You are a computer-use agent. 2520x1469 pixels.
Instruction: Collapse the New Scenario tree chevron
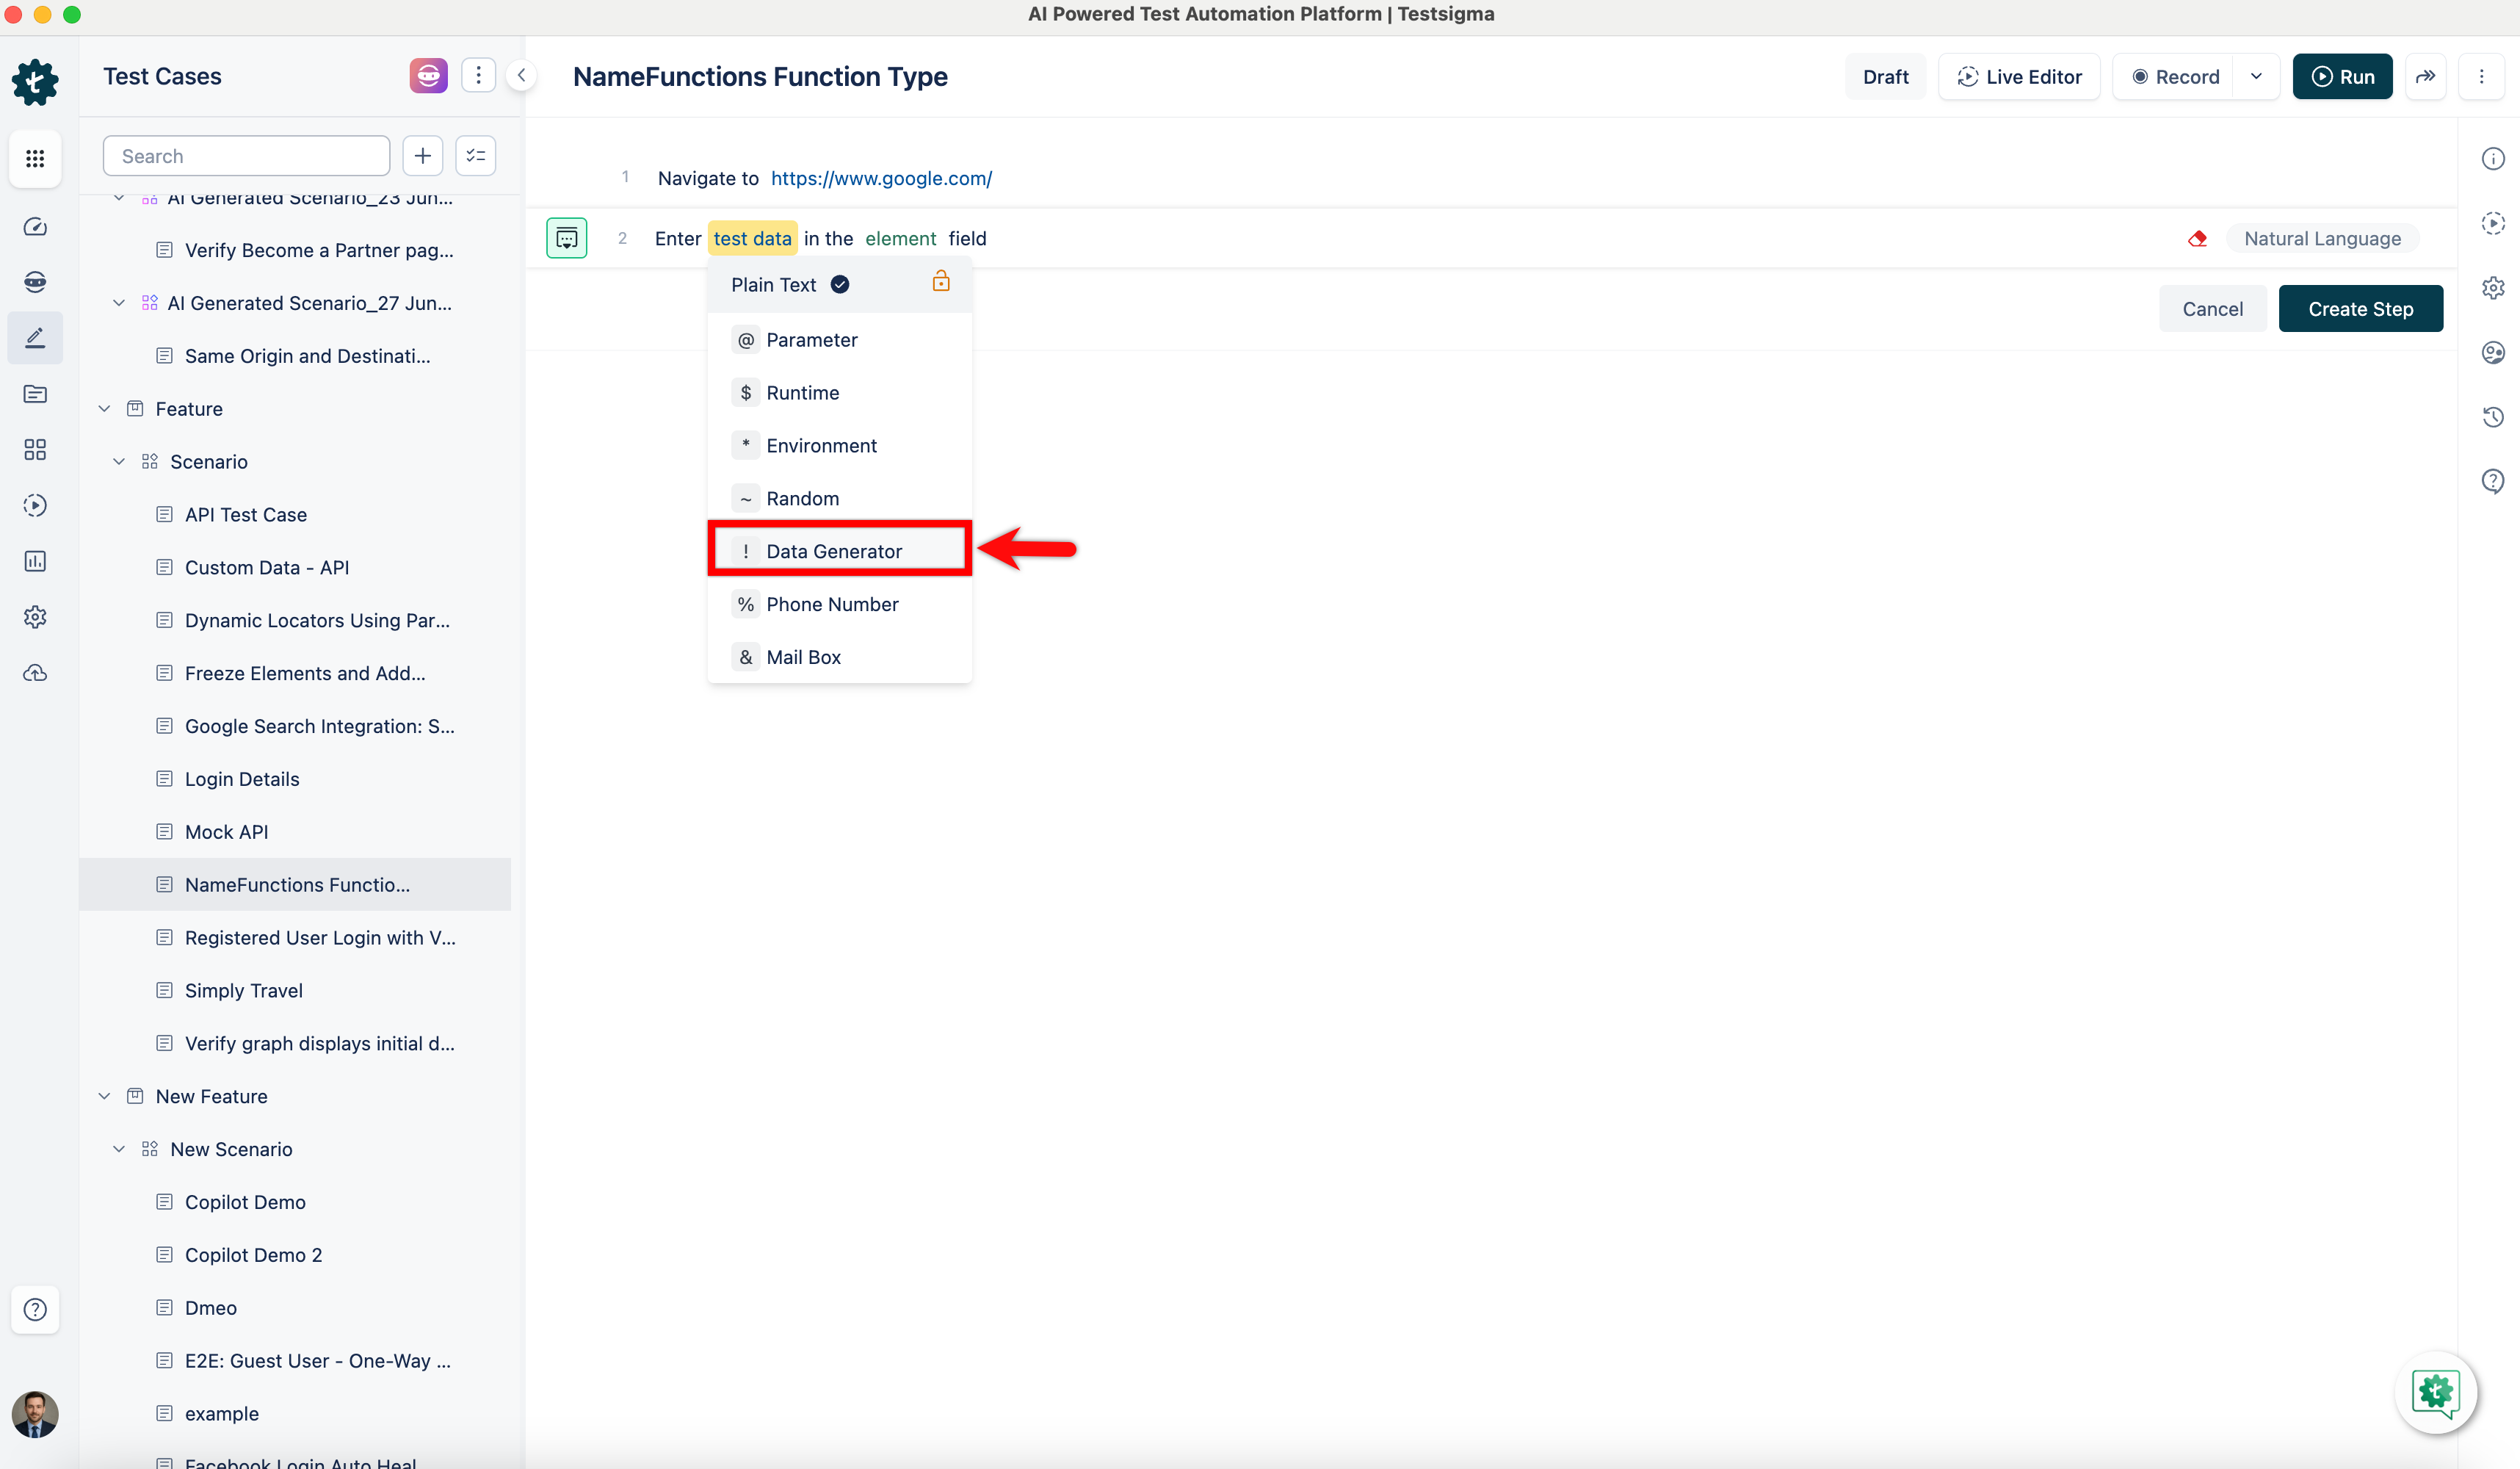click(x=119, y=1149)
